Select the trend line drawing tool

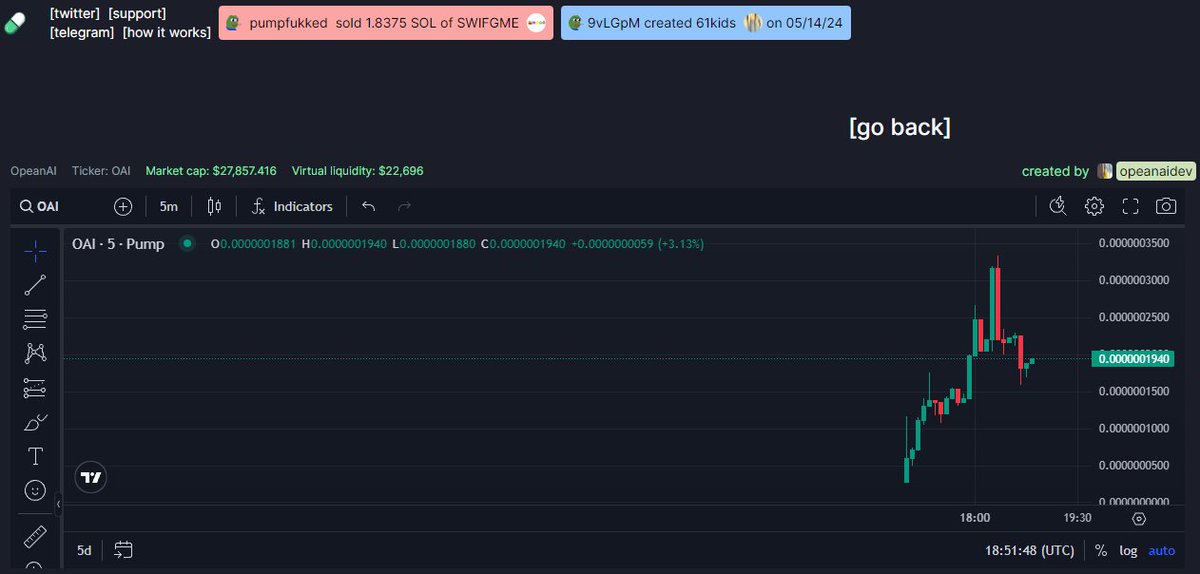click(x=35, y=285)
